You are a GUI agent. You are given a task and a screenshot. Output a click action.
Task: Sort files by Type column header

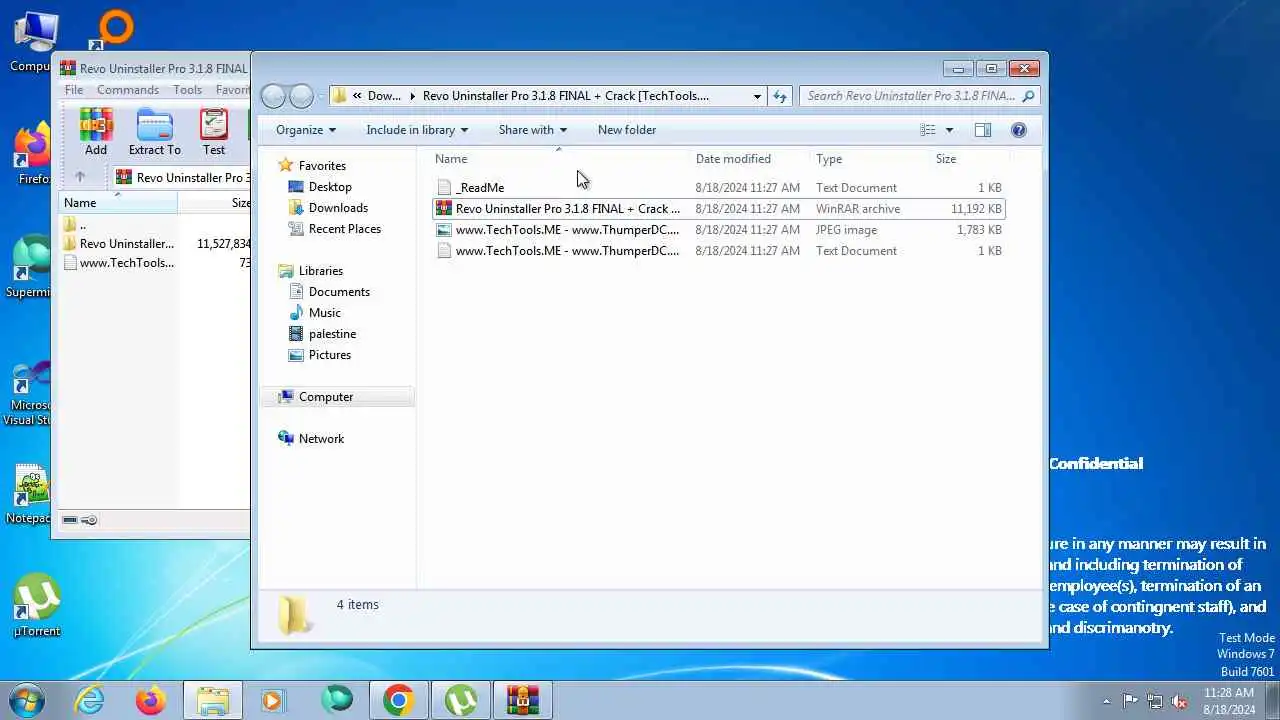pos(869,159)
